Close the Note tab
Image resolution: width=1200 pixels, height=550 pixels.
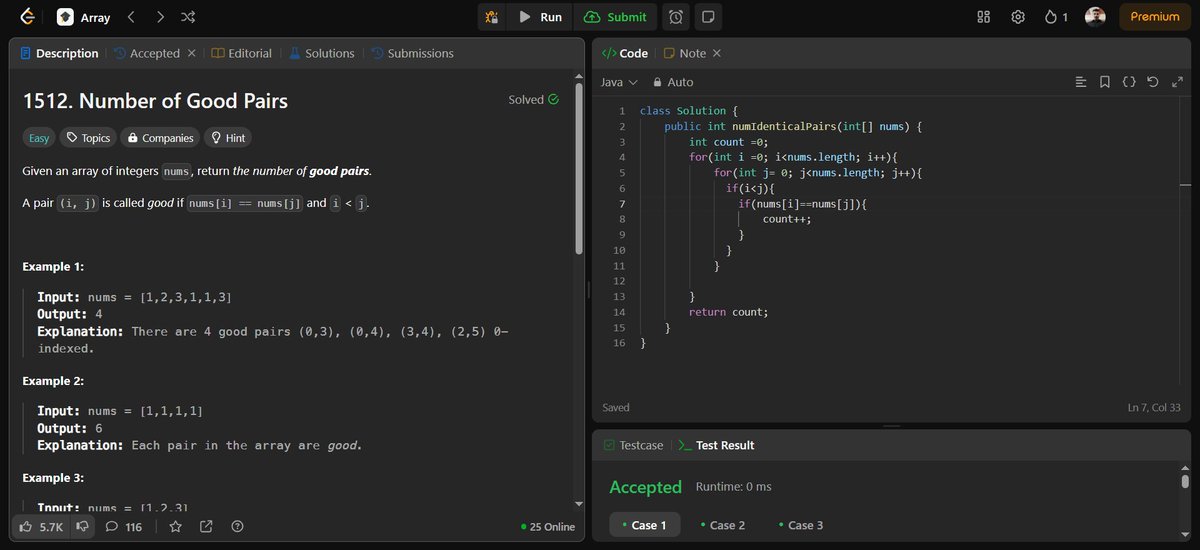click(717, 53)
